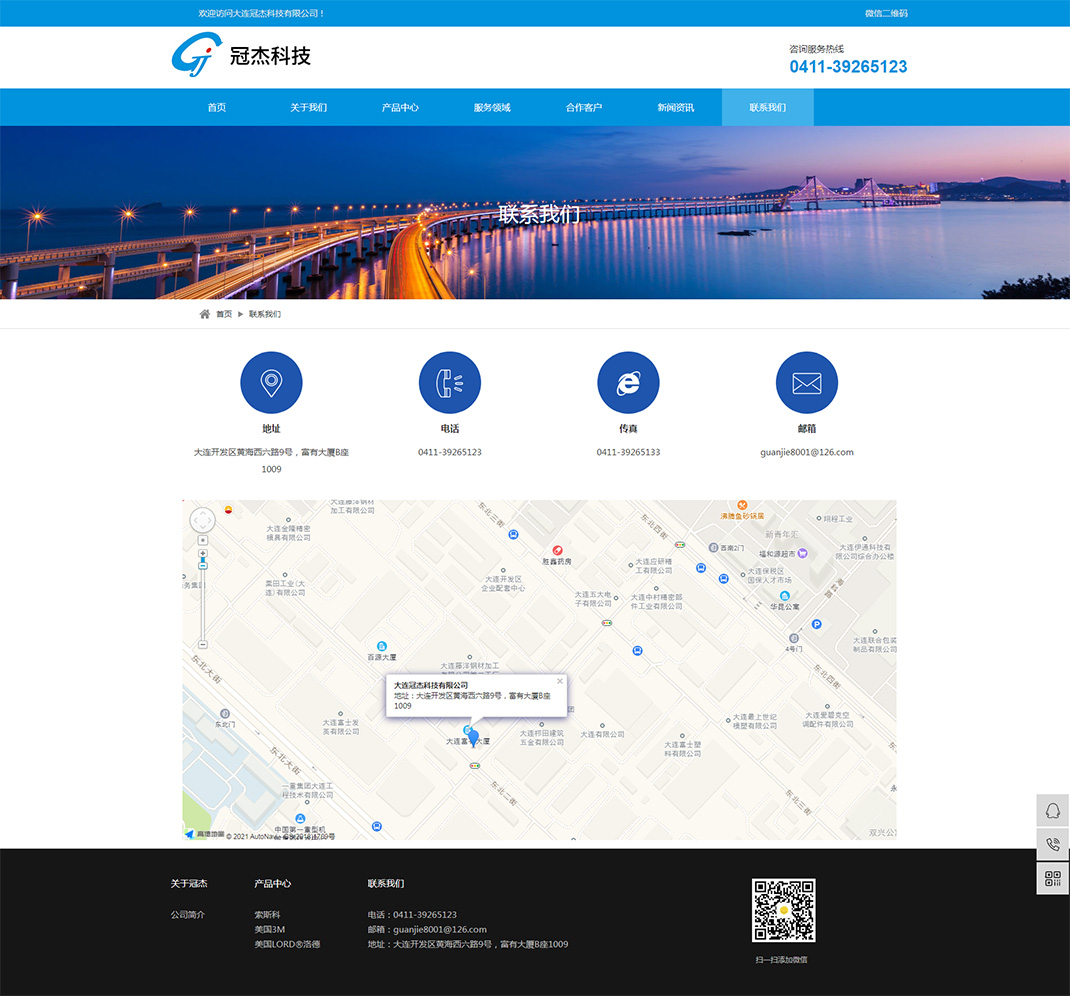Click the map pan direction control
Viewport: 1070px width, 996px height.
[202, 520]
